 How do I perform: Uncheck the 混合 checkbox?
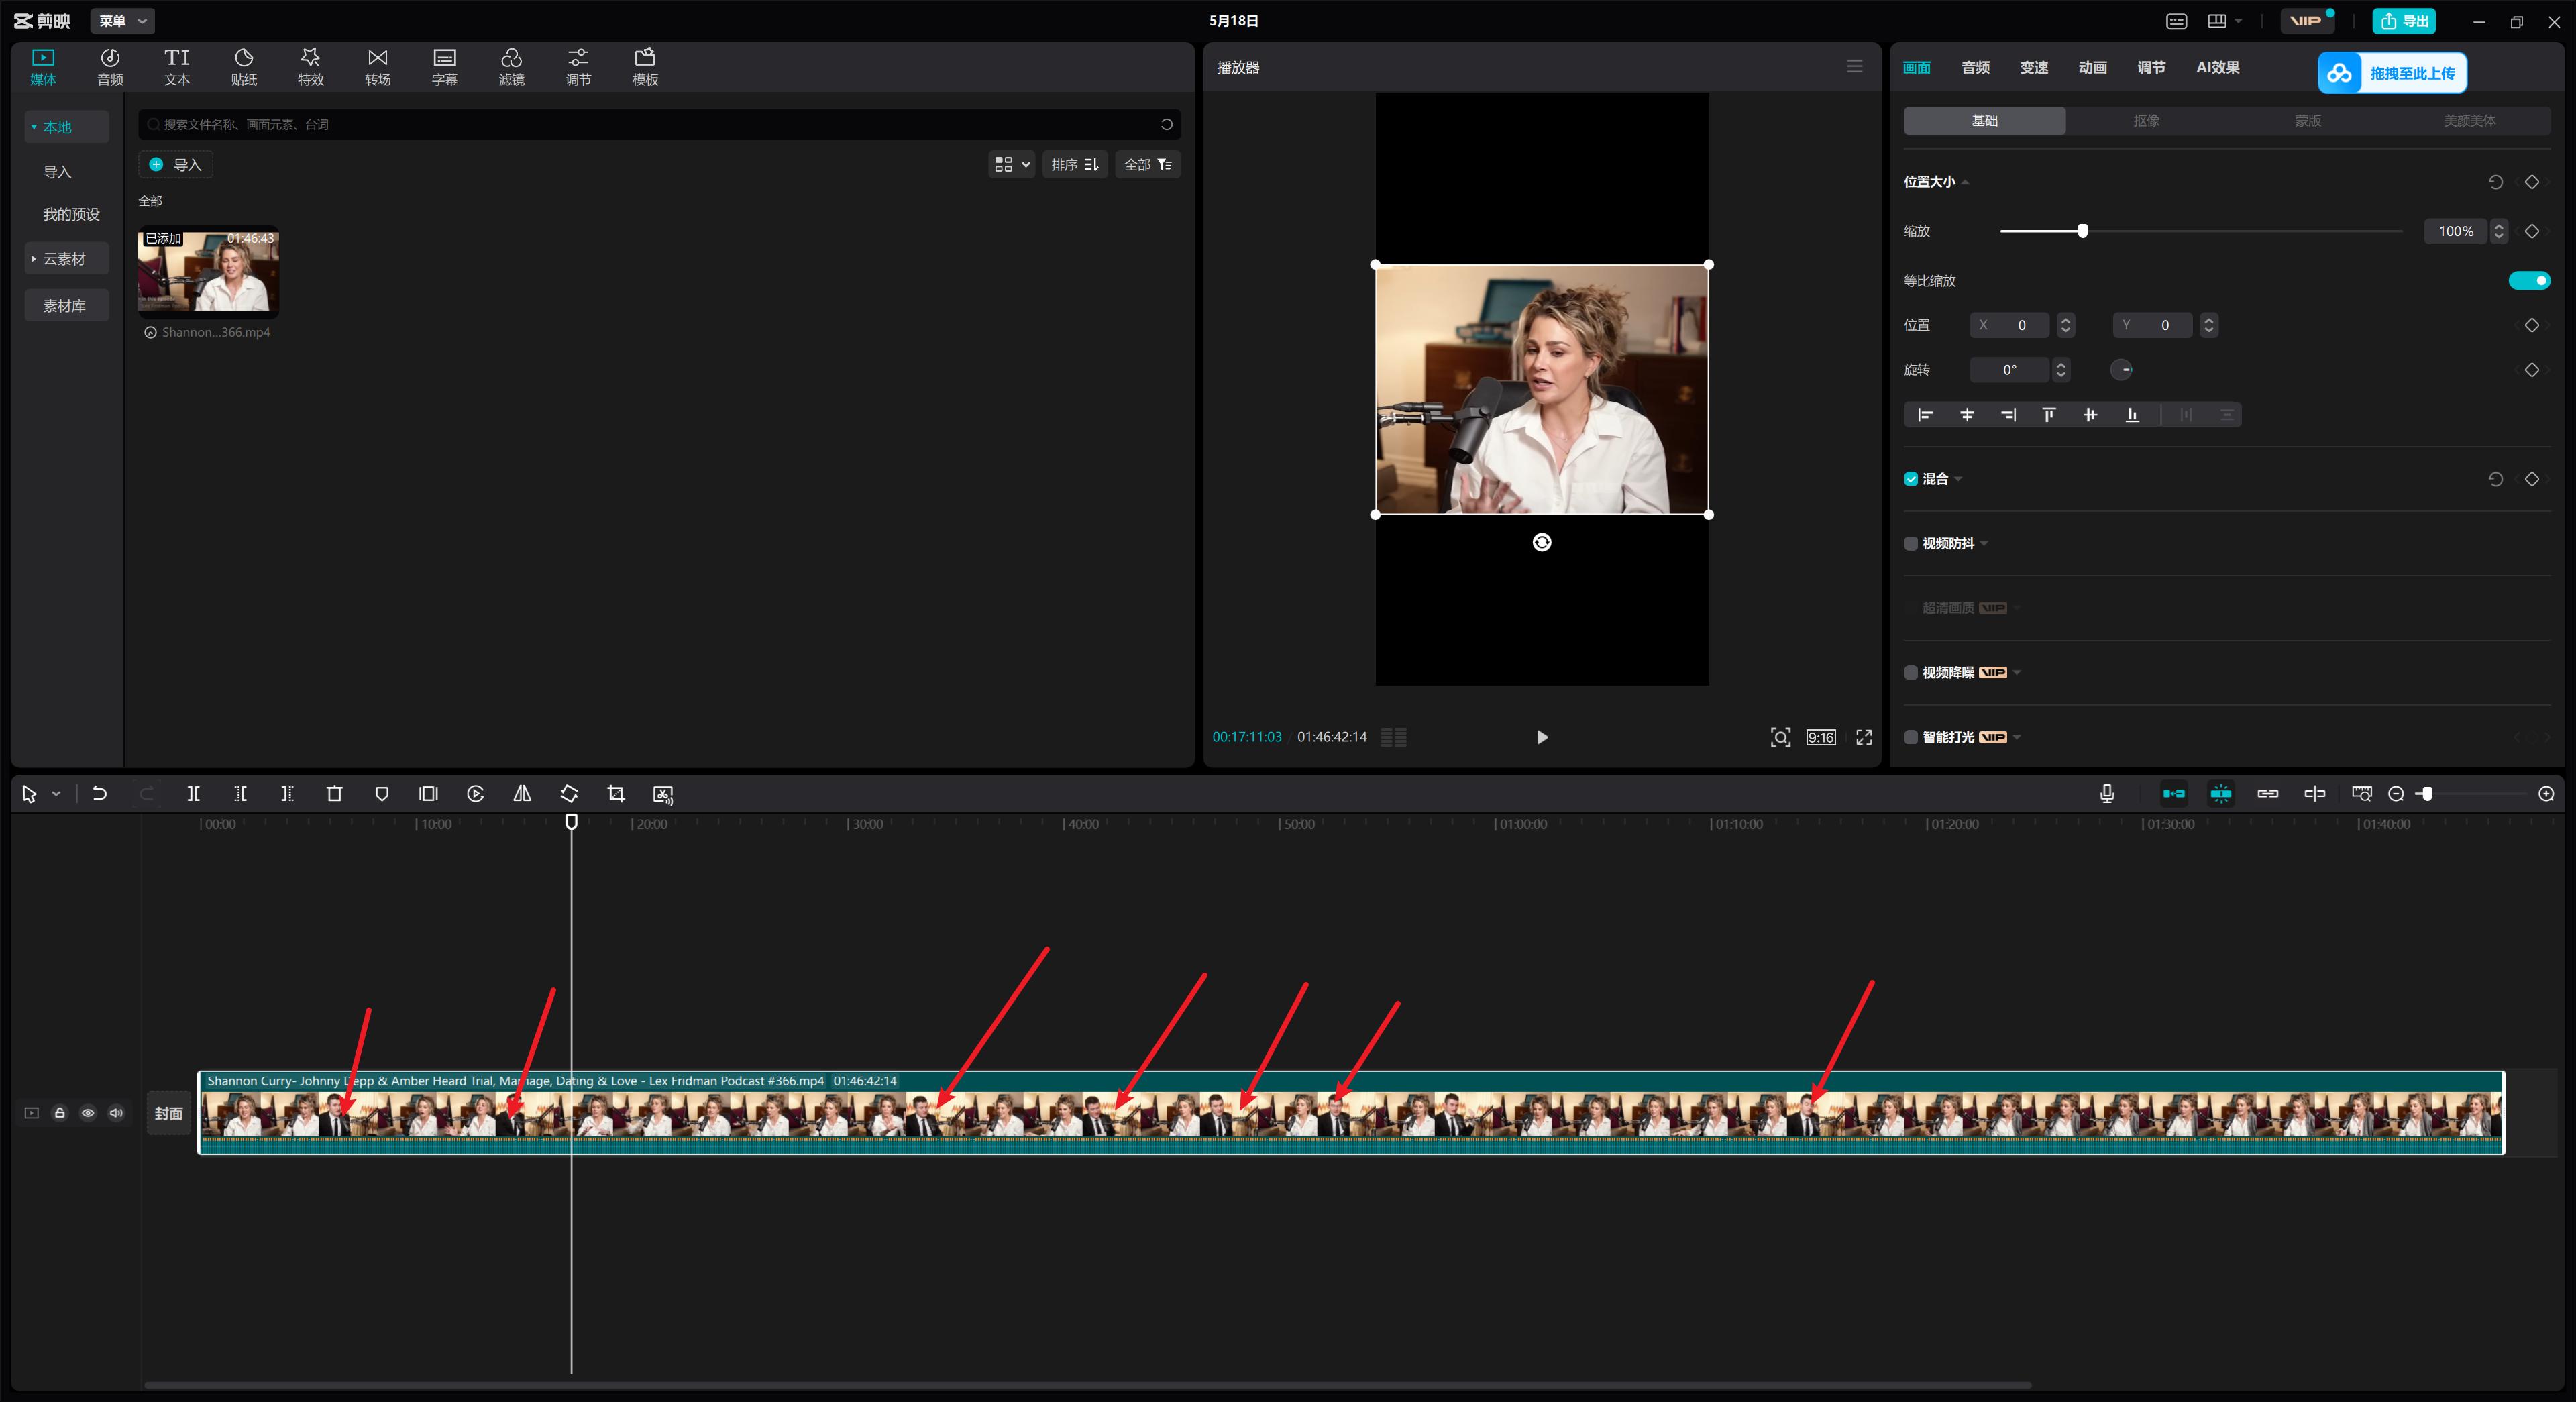pyautogui.click(x=1911, y=479)
